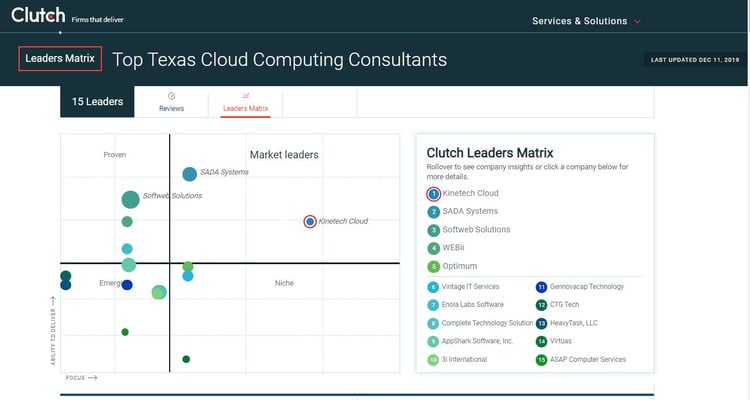This screenshot has width=750, height=400.
Task: Click the Leaders Matrix header label
Action: tap(60, 58)
